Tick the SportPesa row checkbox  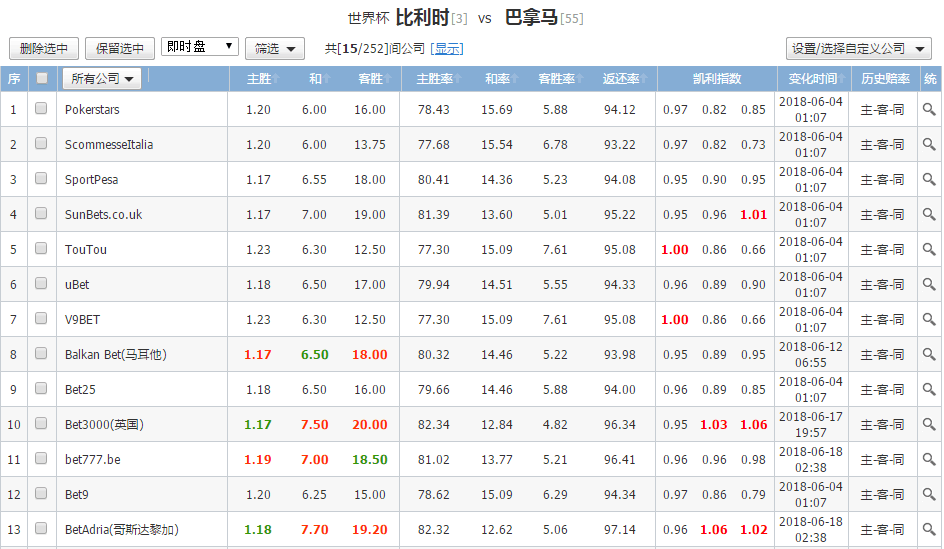pos(41,178)
